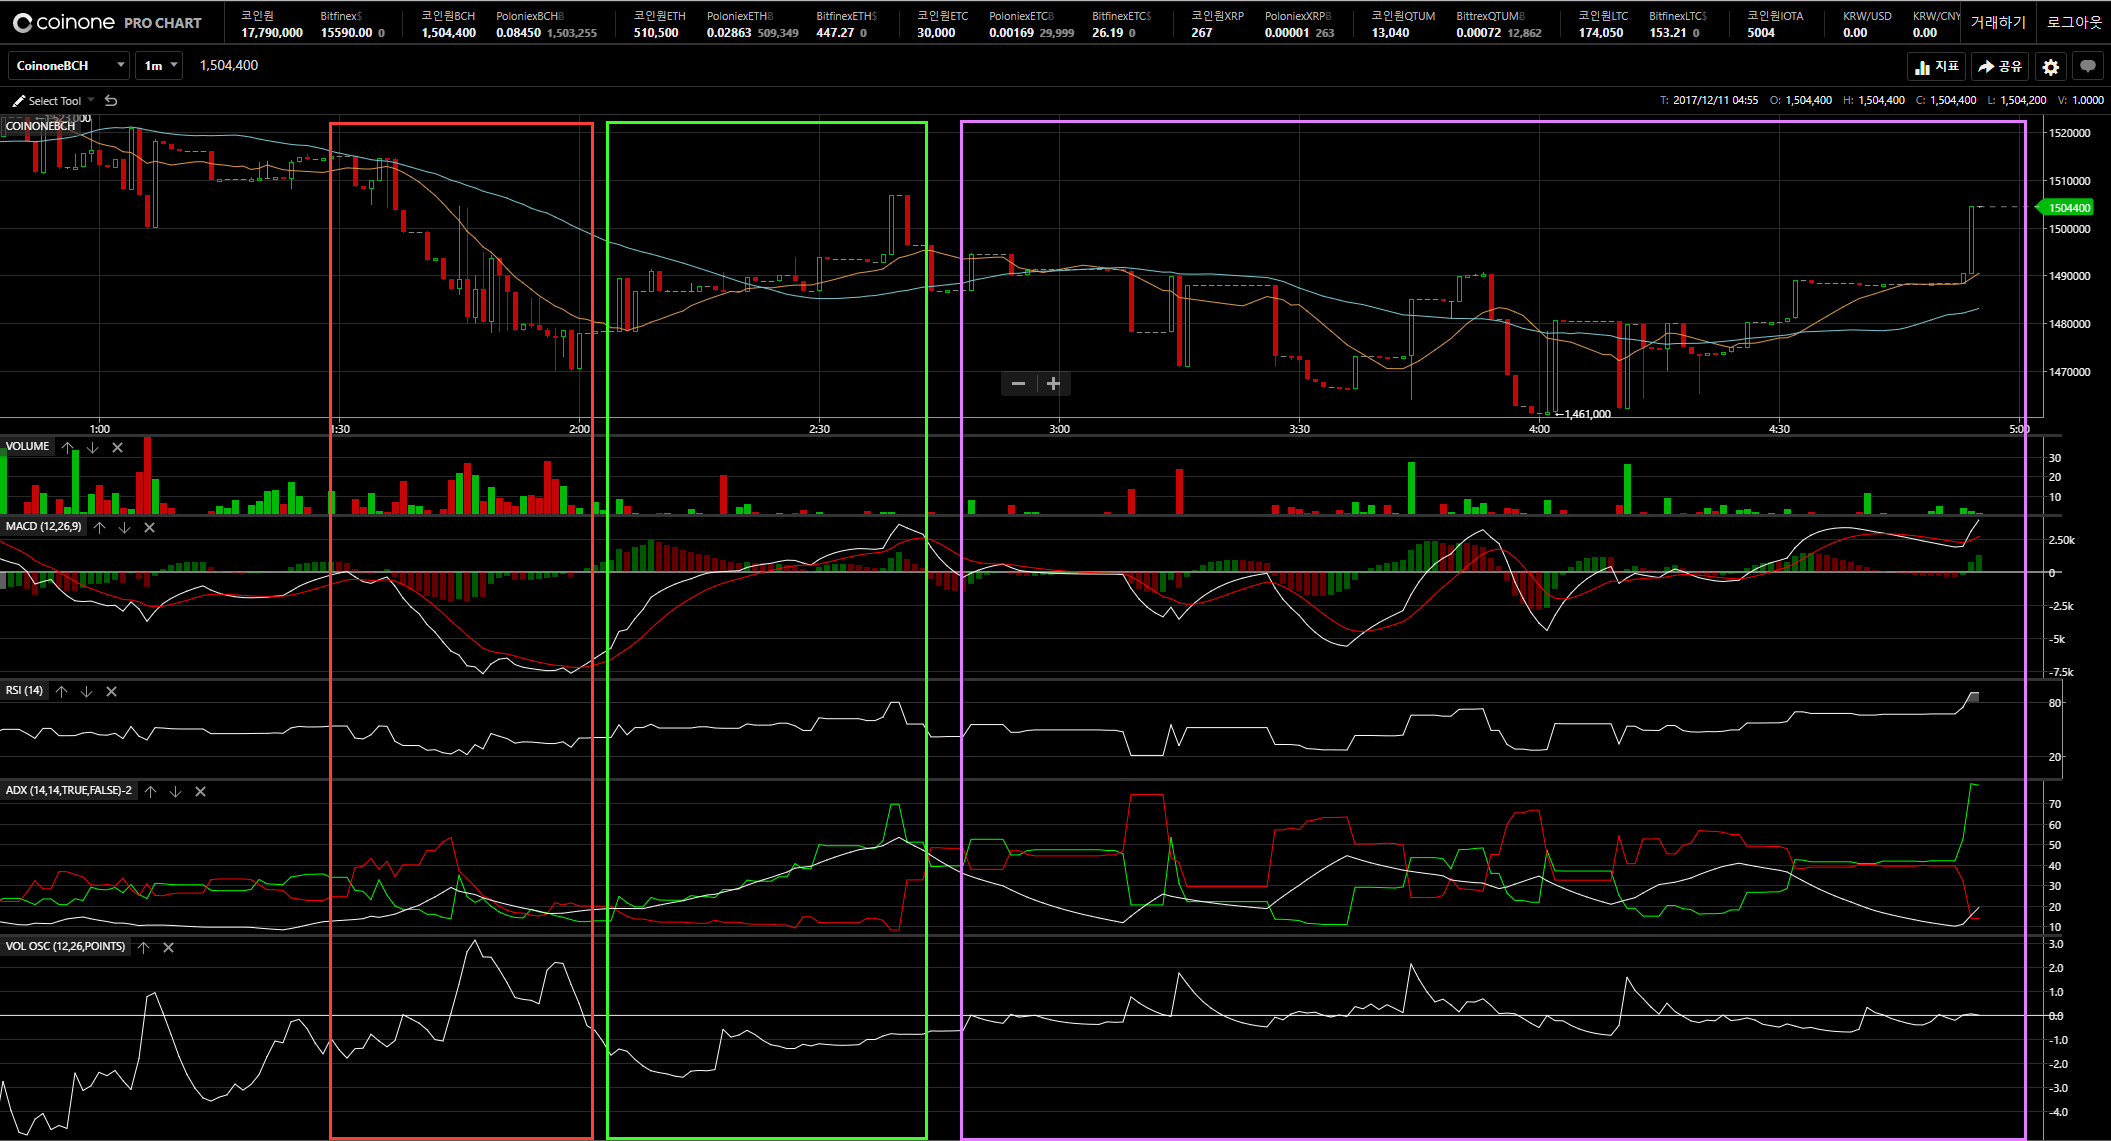Open the 지표 indicators menu
This screenshot has width=2111, height=1141.
tap(1937, 67)
